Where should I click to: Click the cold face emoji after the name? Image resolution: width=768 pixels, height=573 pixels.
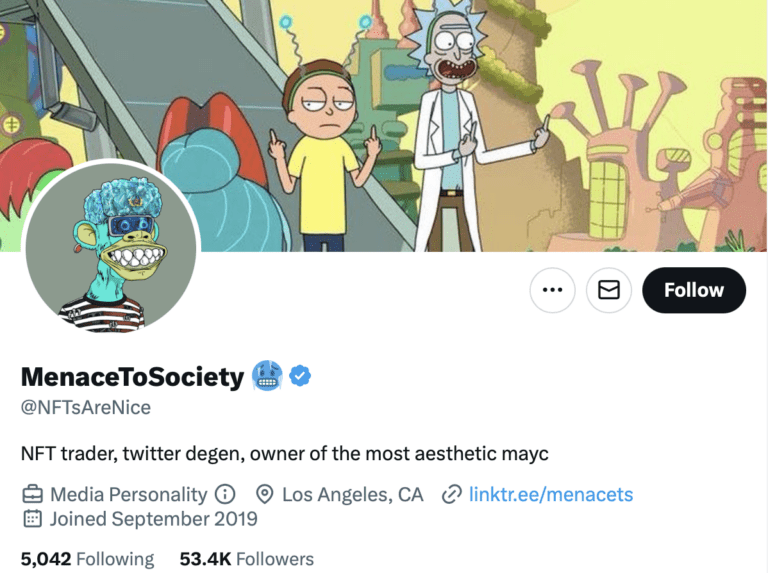(267, 376)
